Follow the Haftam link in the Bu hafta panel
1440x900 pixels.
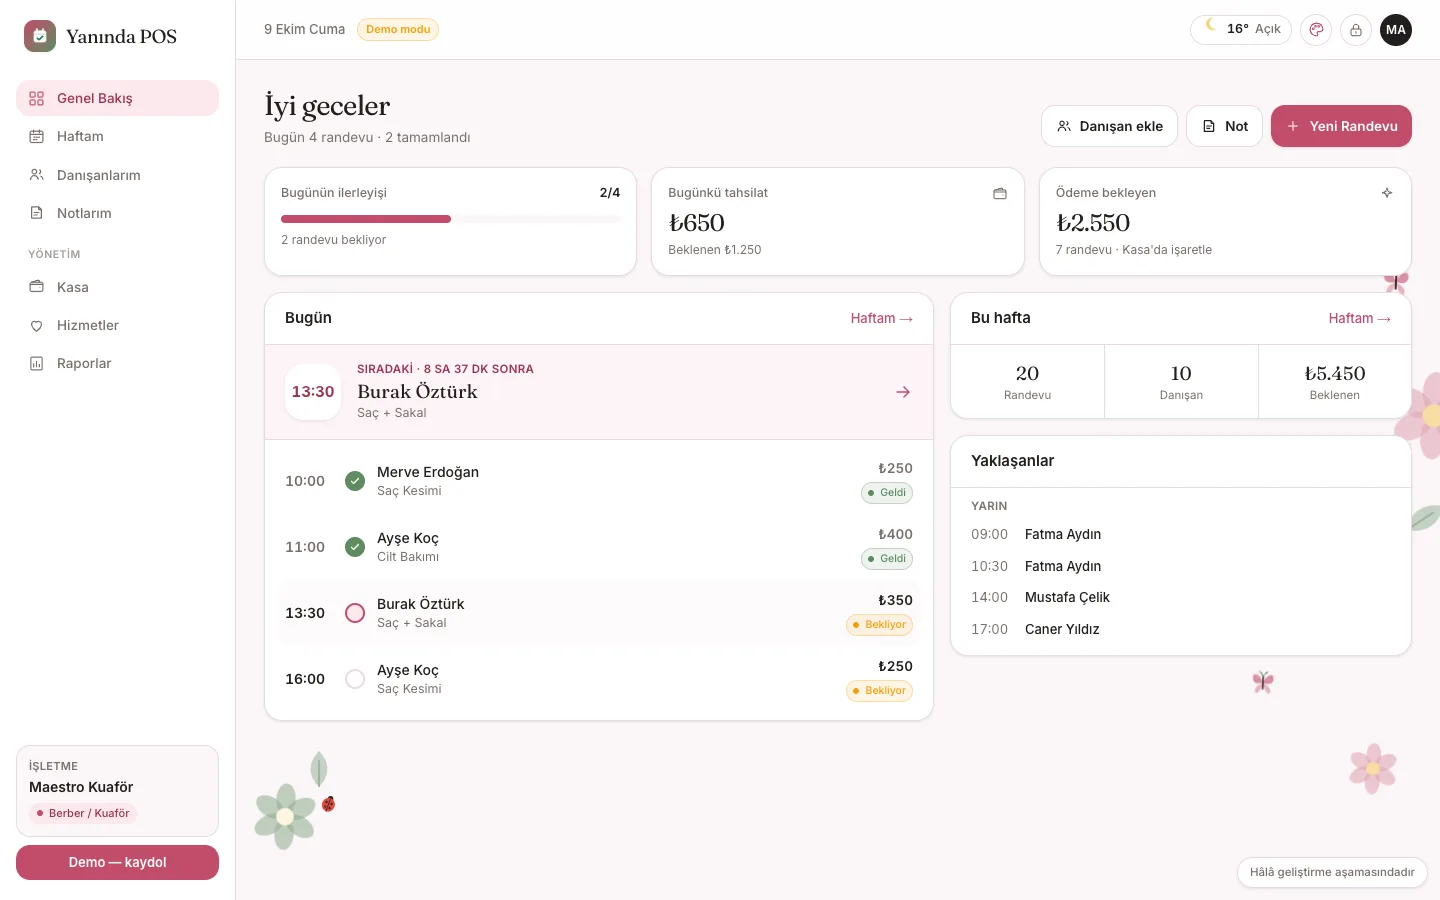click(1359, 318)
